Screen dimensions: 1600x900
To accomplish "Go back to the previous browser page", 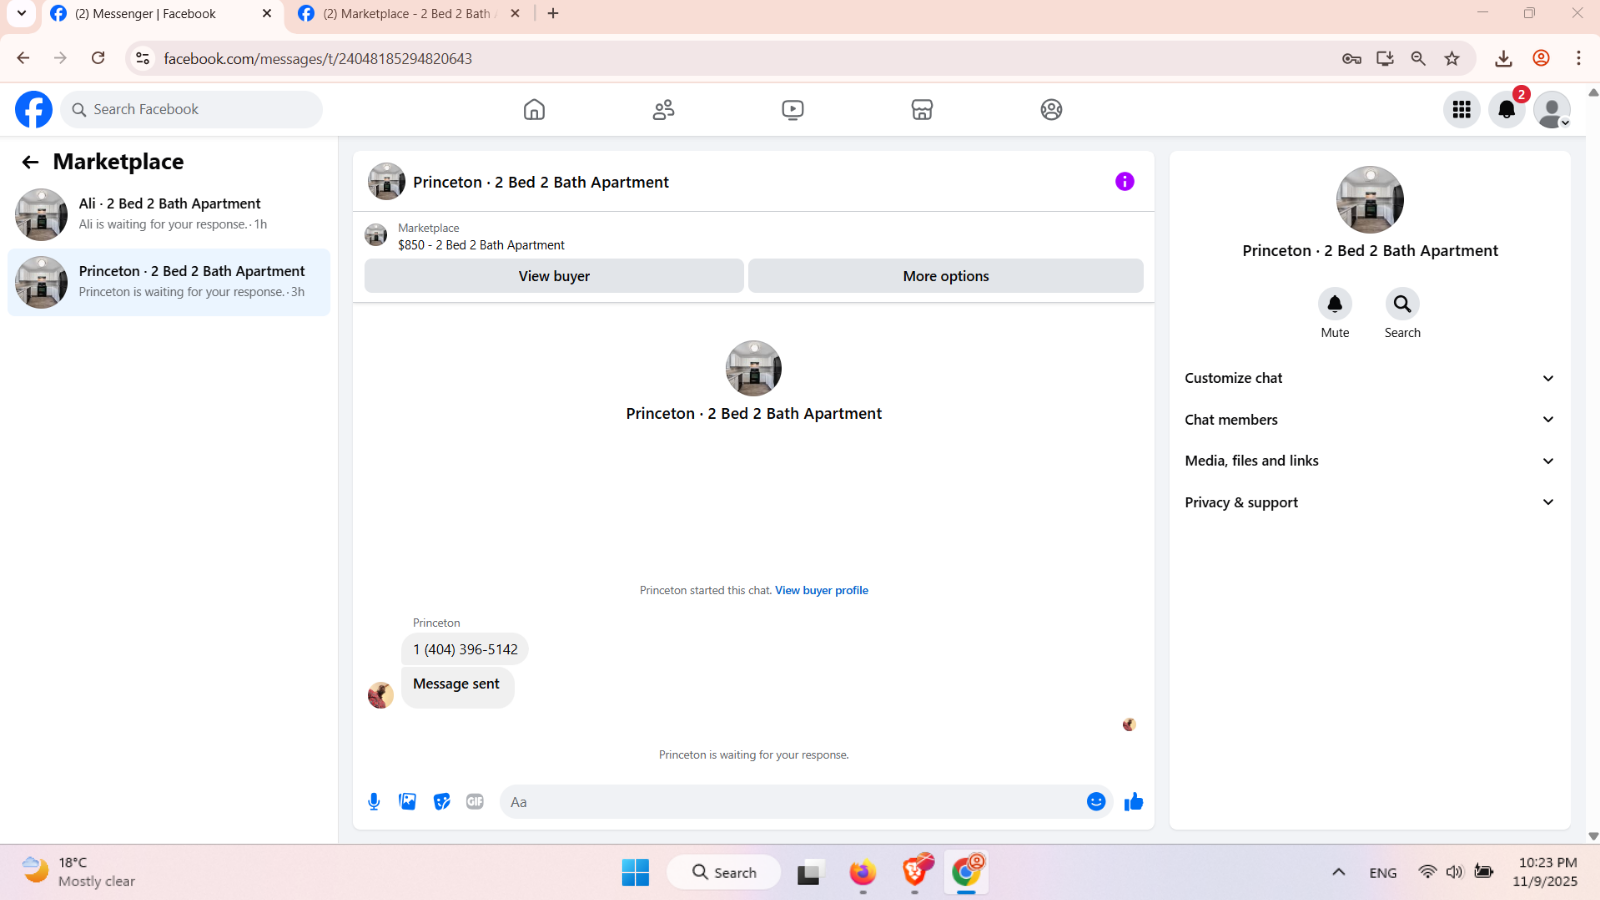I will (x=23, y=58).
